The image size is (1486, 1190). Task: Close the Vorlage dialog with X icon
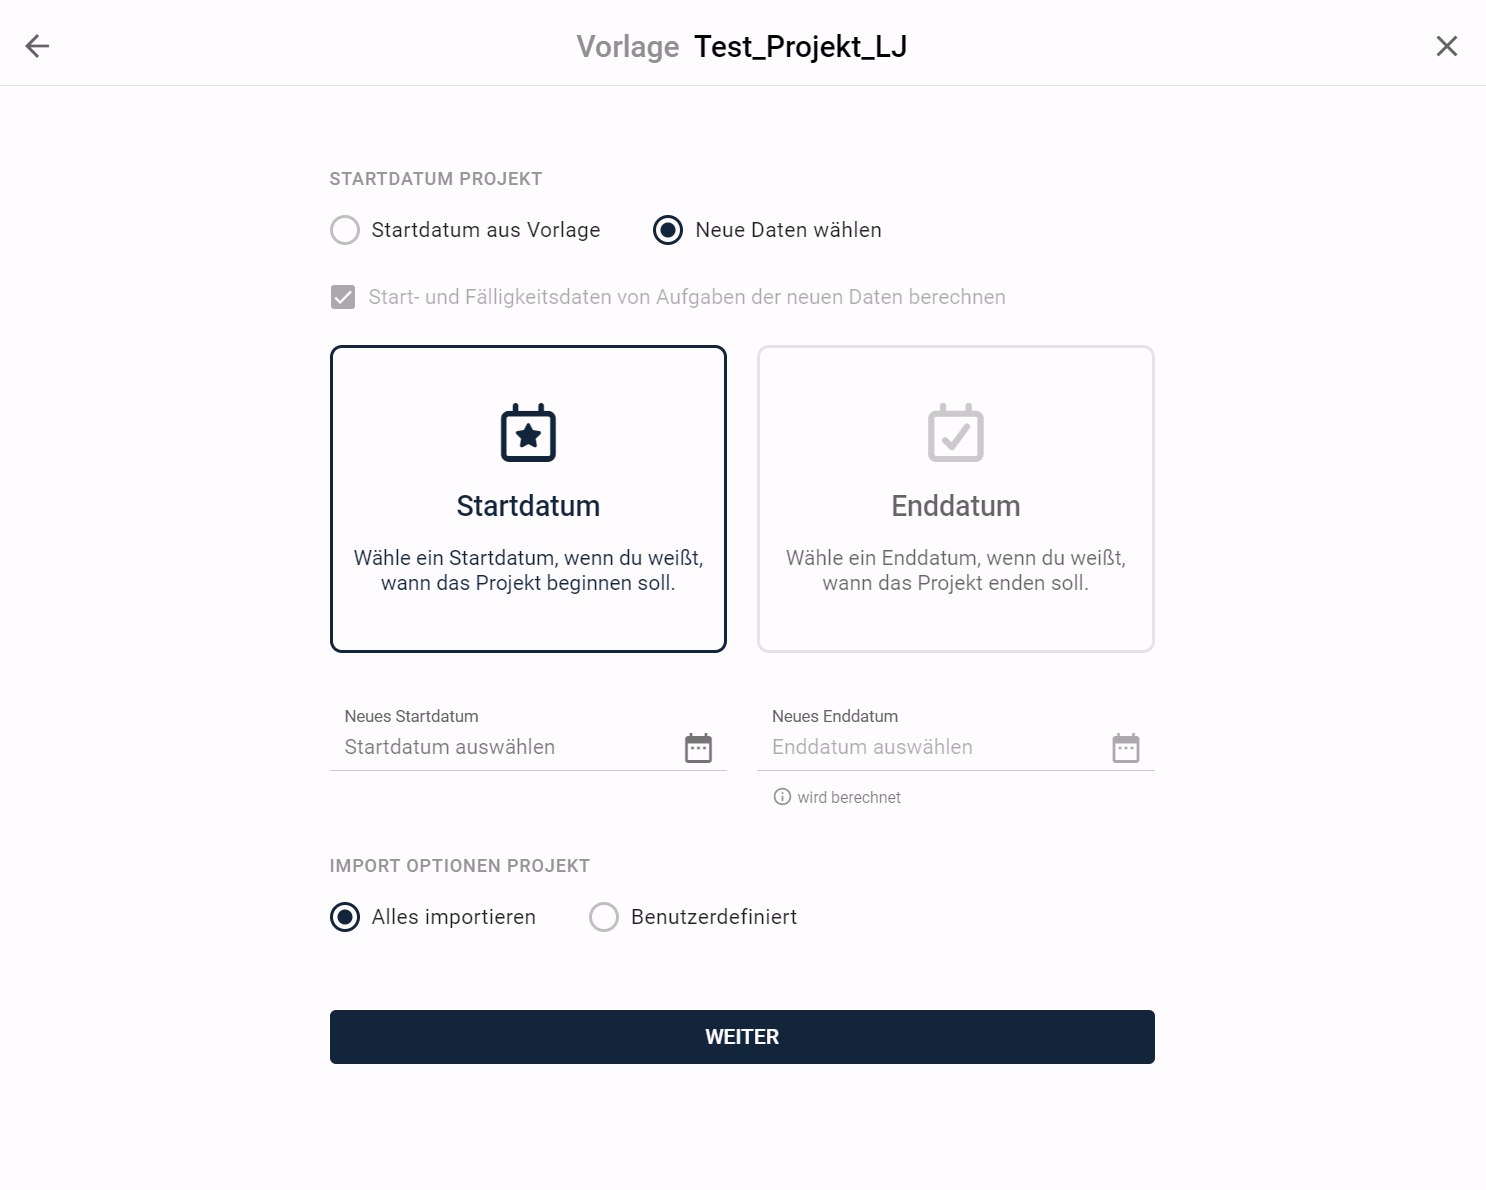pos(1446,46)
